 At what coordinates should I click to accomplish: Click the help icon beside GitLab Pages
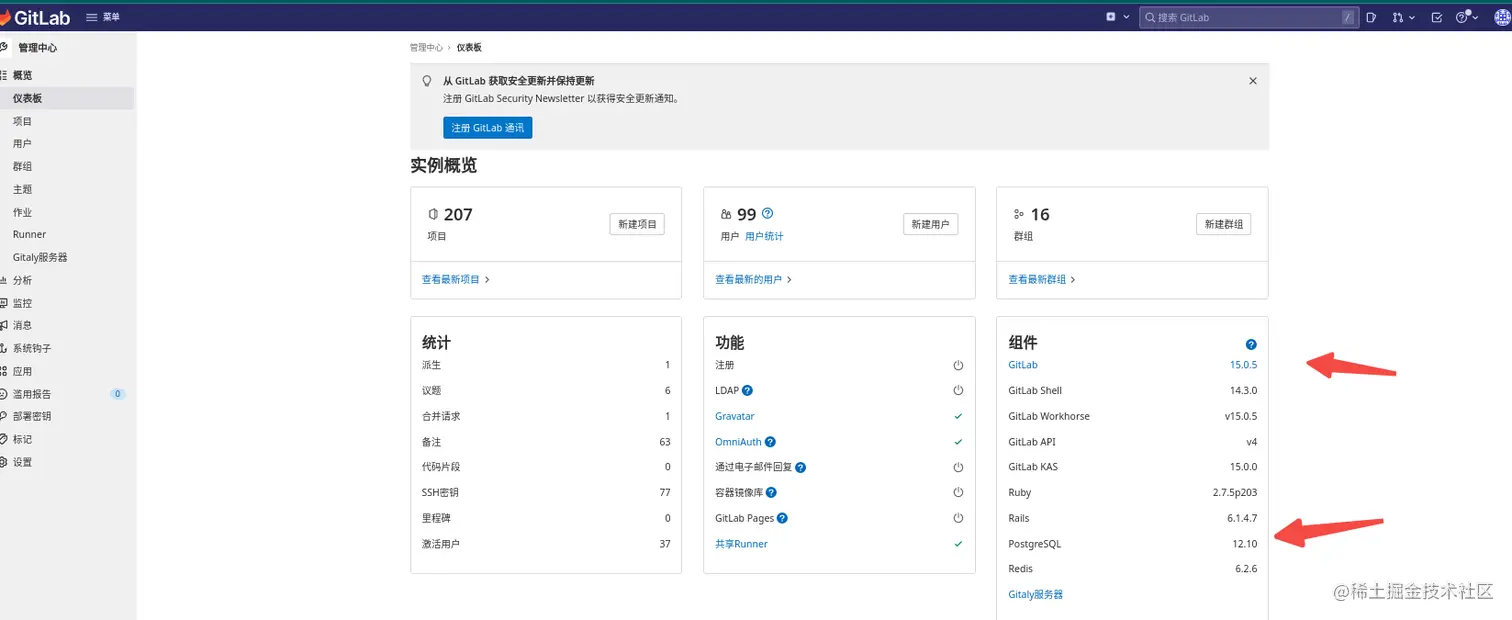tap(783, 519)
